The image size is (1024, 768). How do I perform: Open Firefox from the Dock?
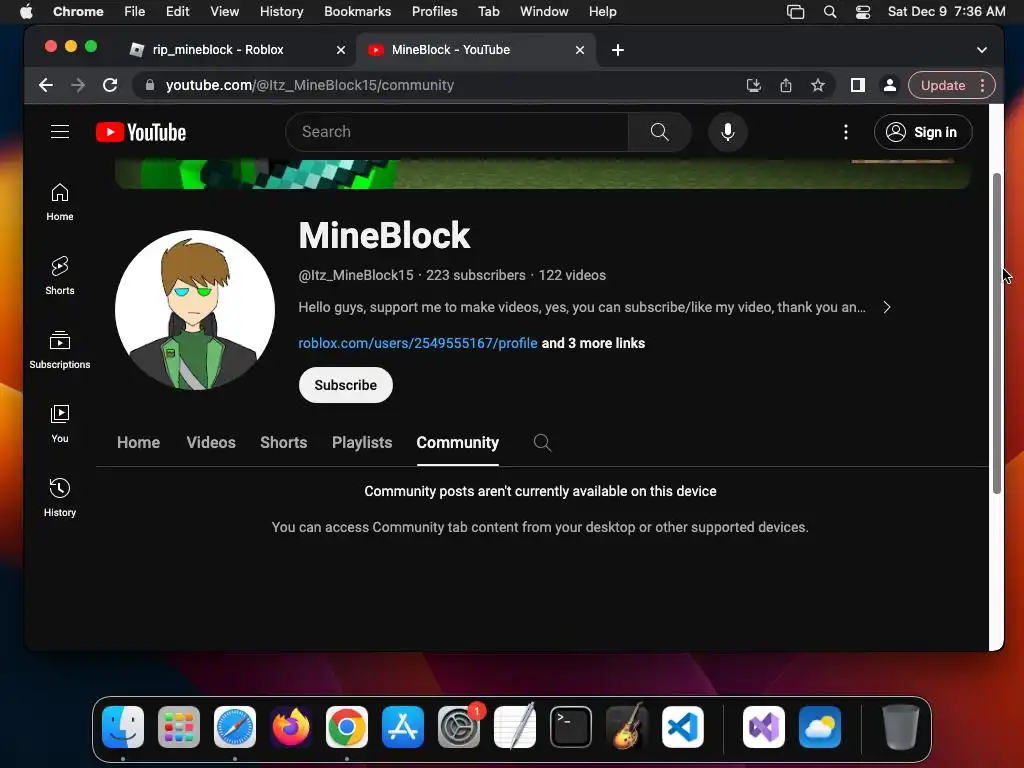tap(291, 727)
